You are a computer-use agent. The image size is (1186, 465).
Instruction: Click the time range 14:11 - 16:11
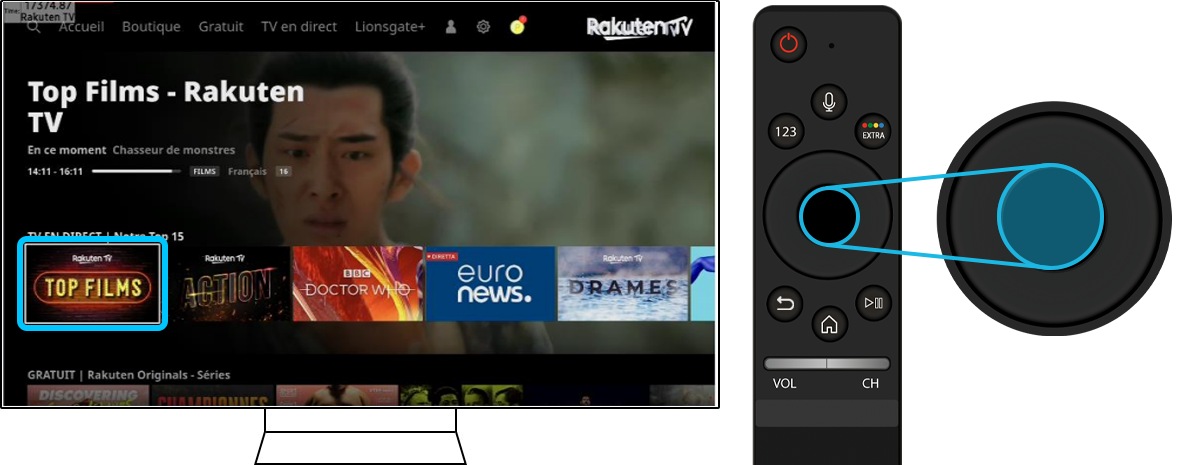[x=55, y=172]
